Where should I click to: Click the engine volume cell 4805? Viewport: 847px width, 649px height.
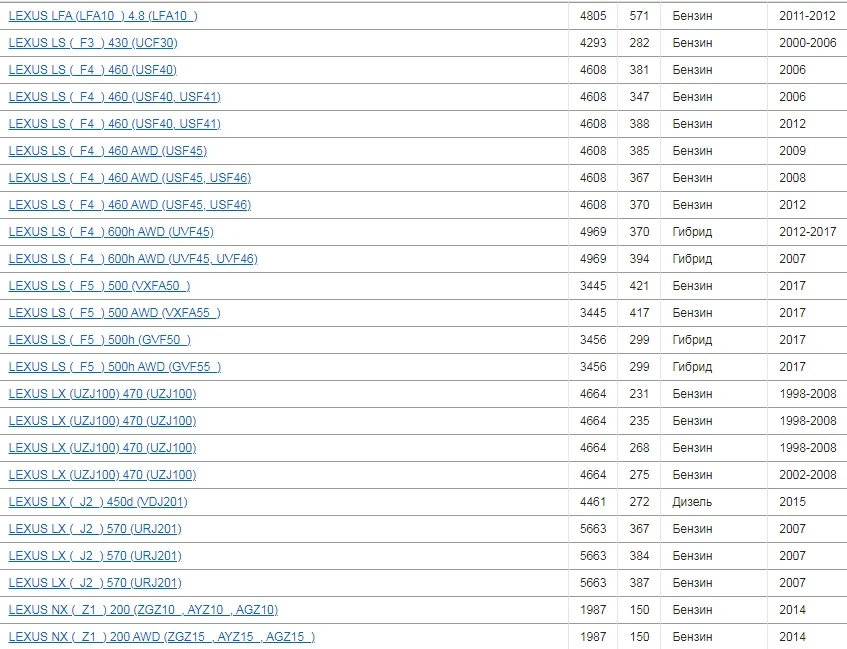593,16
